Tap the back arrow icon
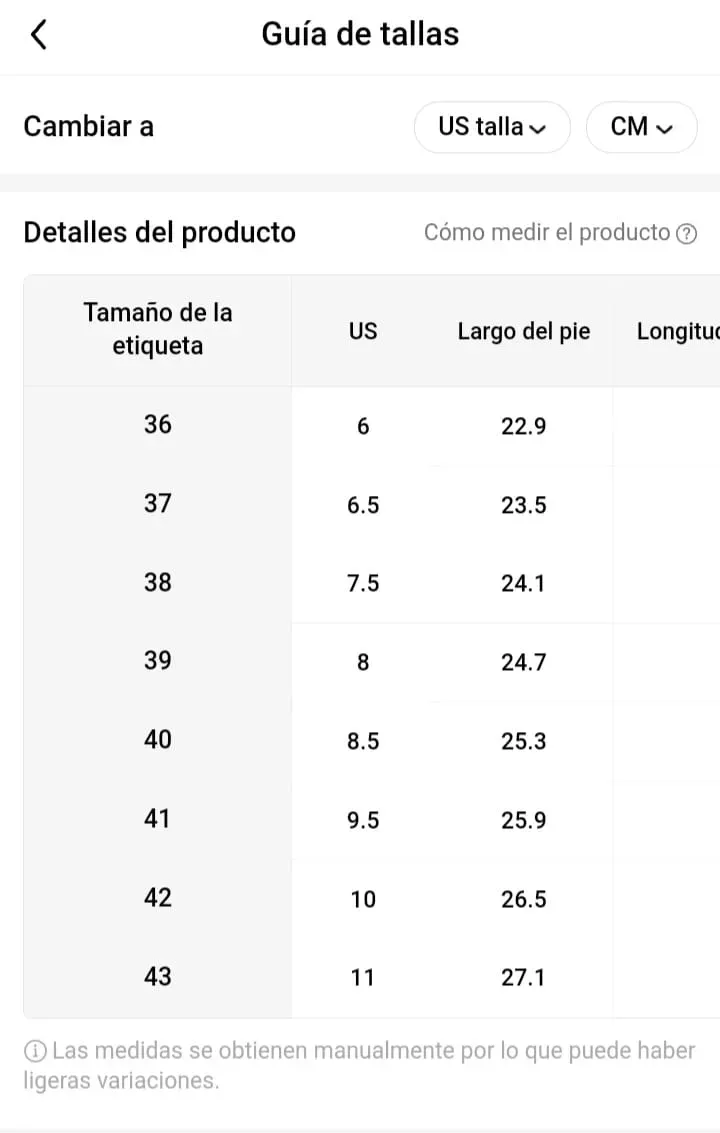 (39, 35)
